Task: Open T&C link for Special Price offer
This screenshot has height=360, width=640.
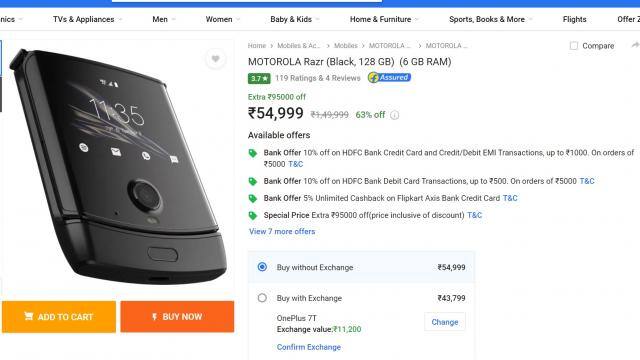Action: (474, 215)
